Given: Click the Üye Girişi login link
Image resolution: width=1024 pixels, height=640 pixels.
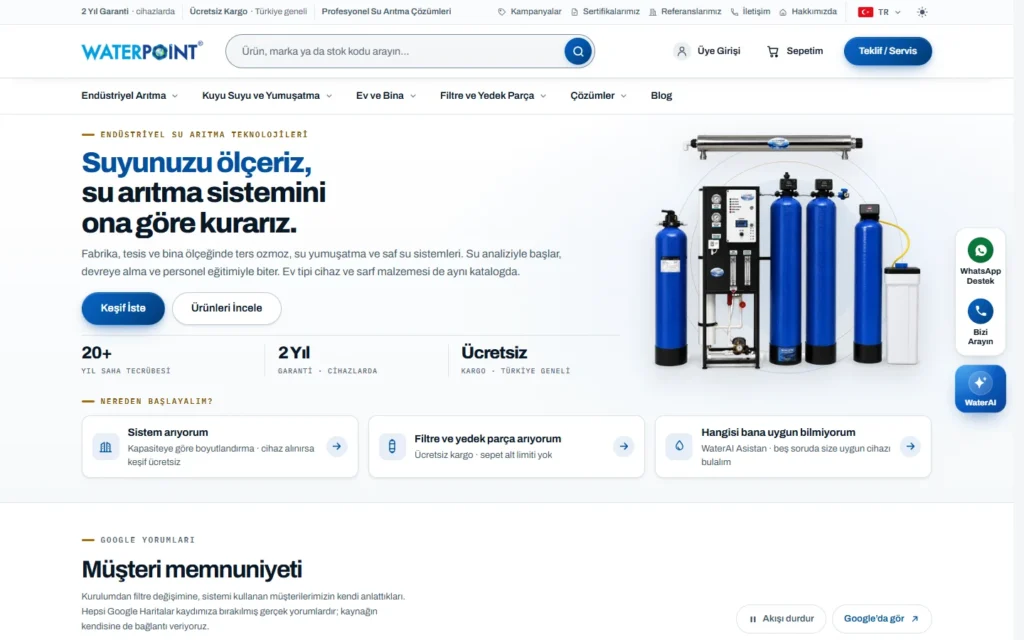Looking at the screenshot, I should (707, 51).
